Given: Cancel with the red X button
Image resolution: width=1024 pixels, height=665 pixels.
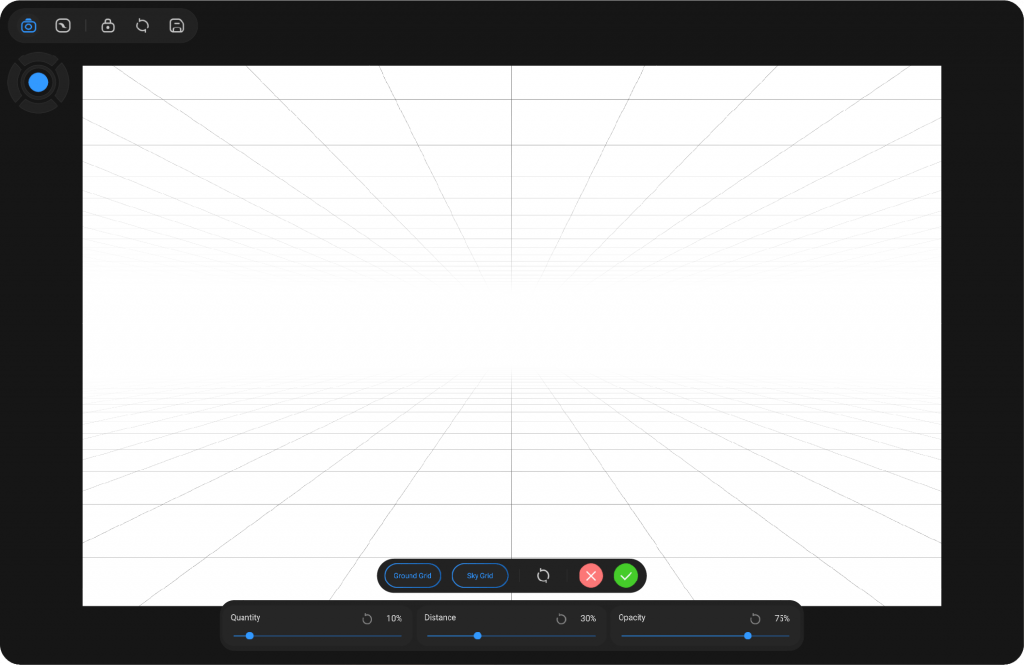Looking at the screenshot, I should click(591, 576).
